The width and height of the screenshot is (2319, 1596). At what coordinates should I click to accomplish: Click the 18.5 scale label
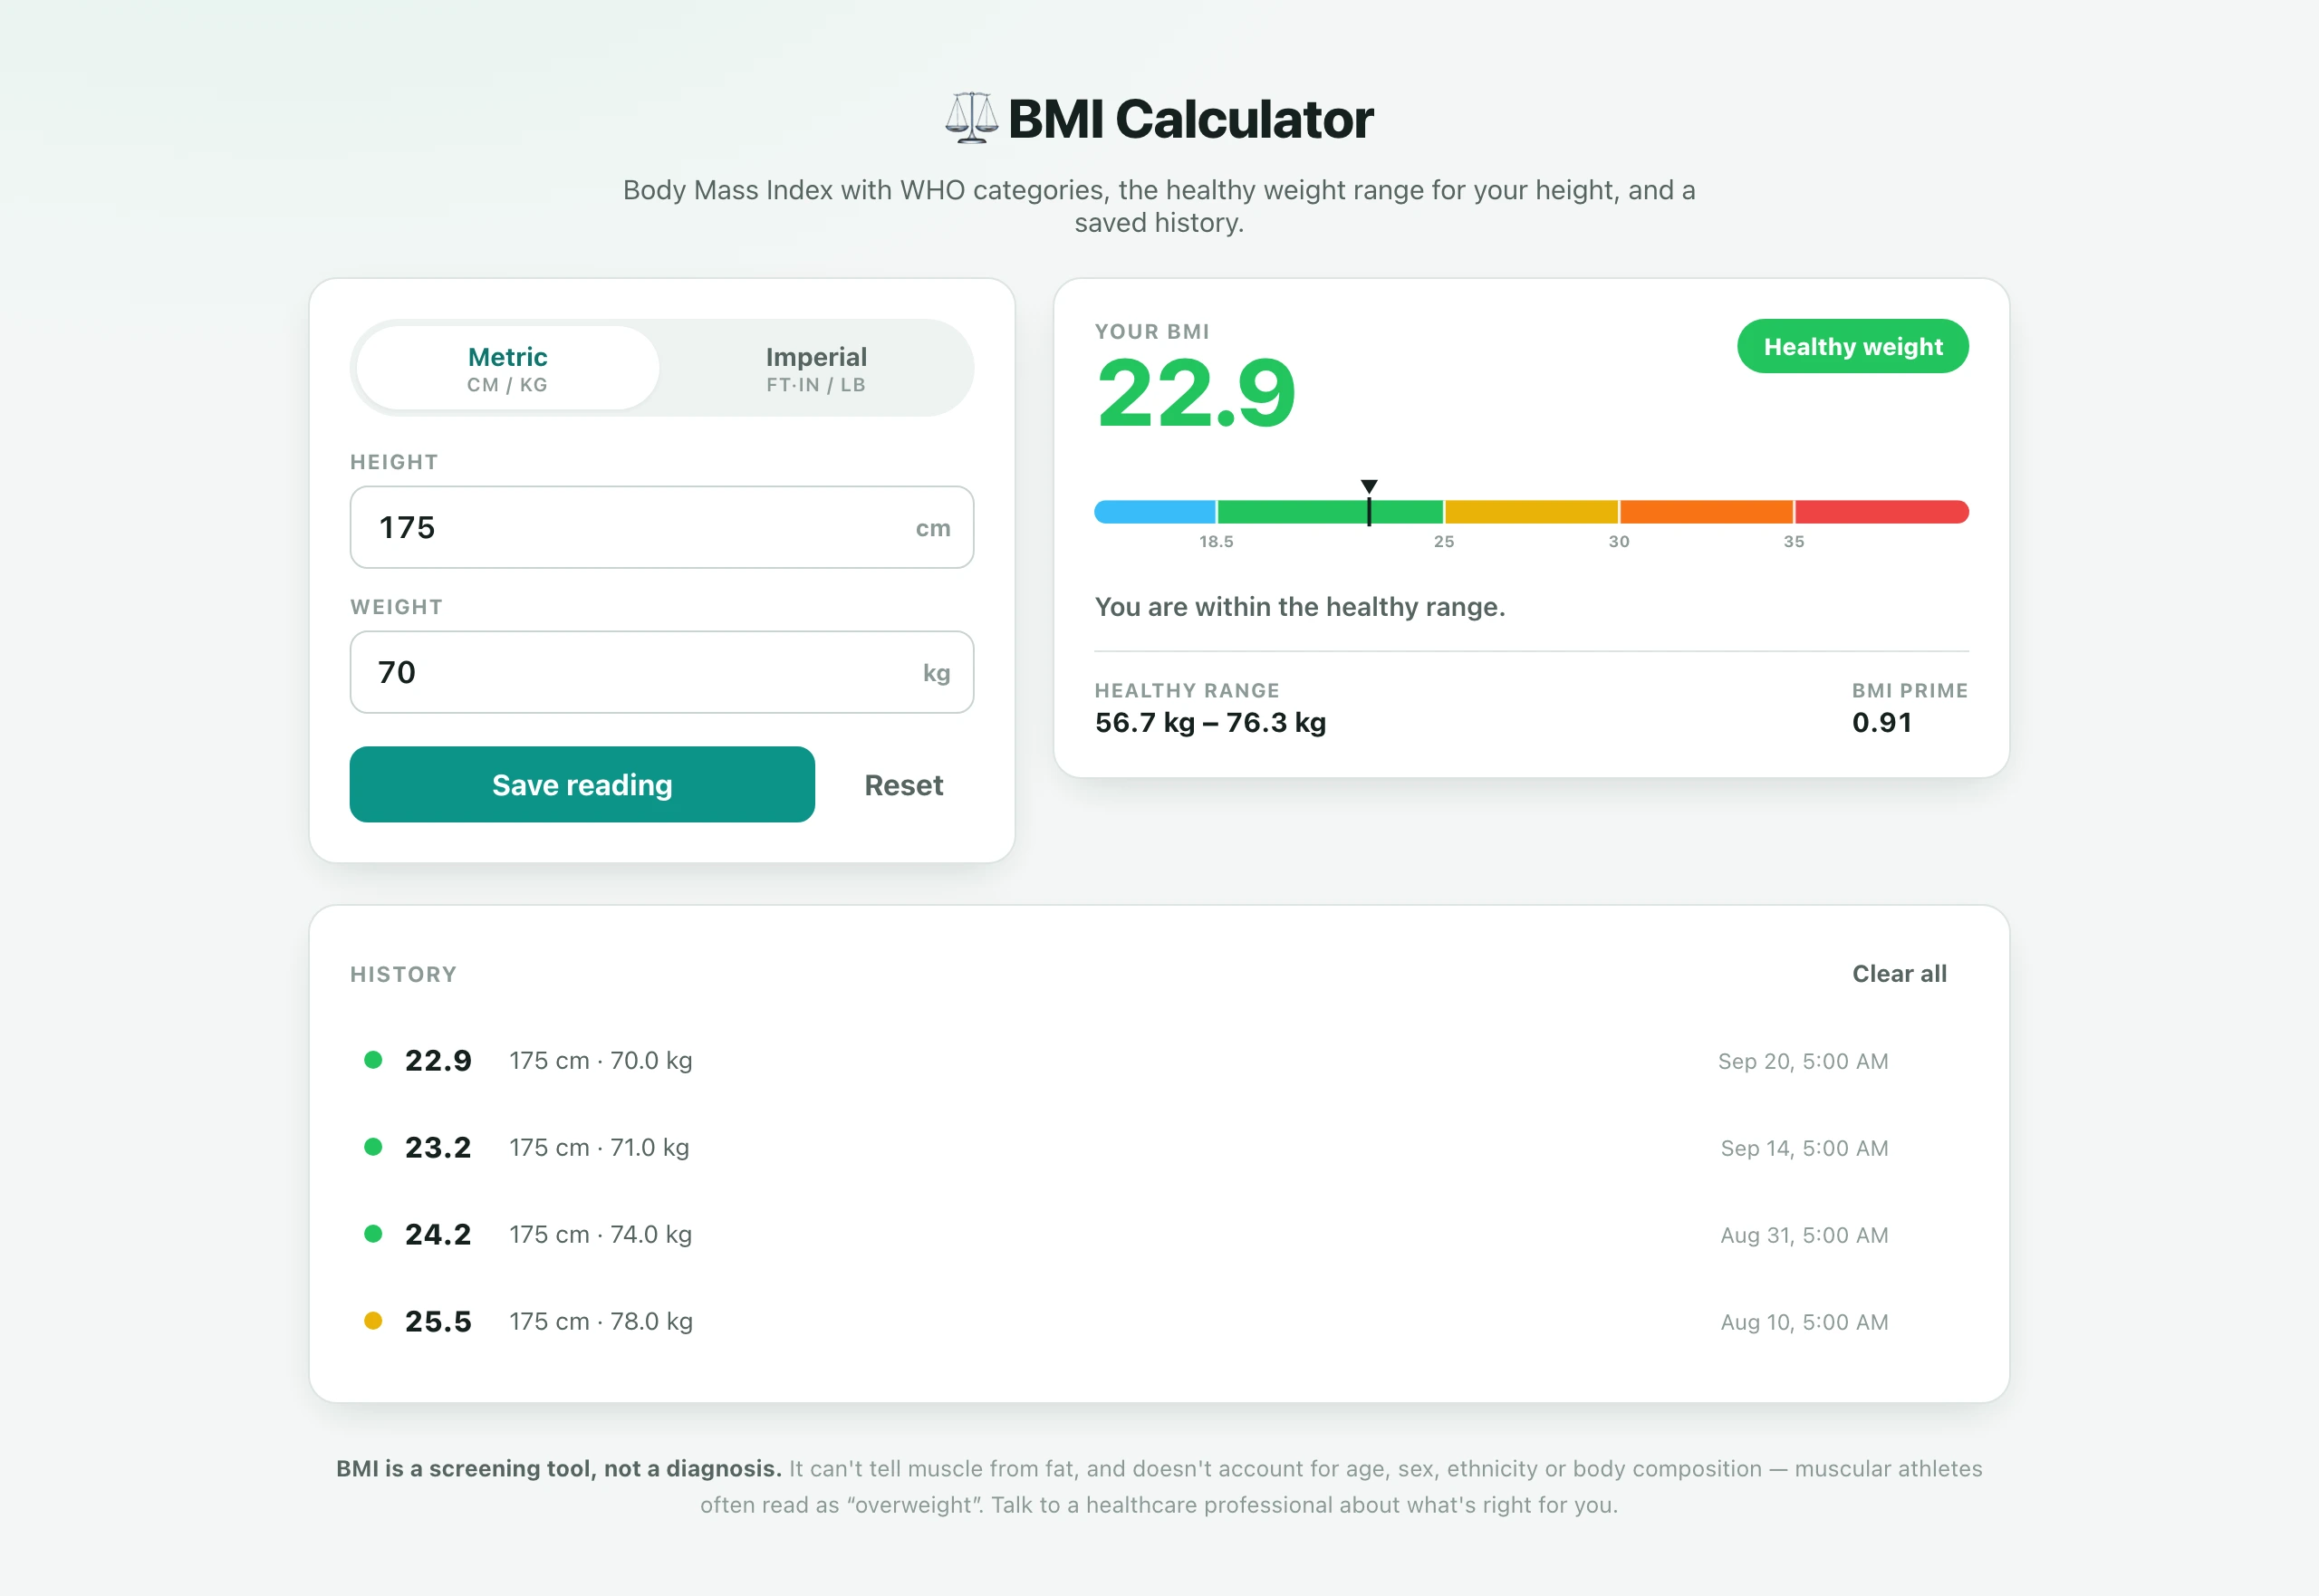click(1216, 542)
